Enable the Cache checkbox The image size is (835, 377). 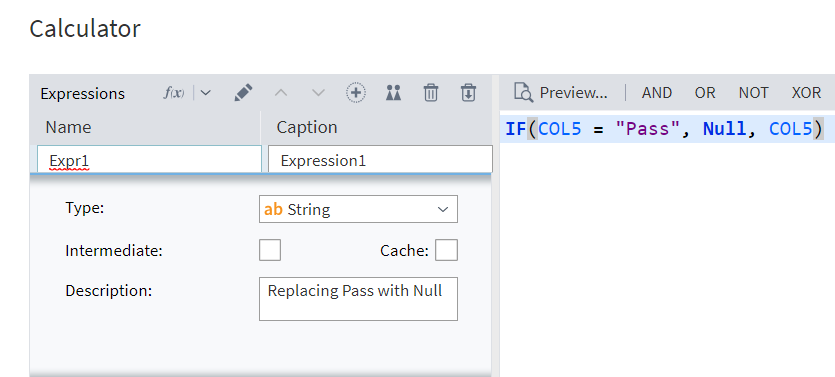(446, 250)
